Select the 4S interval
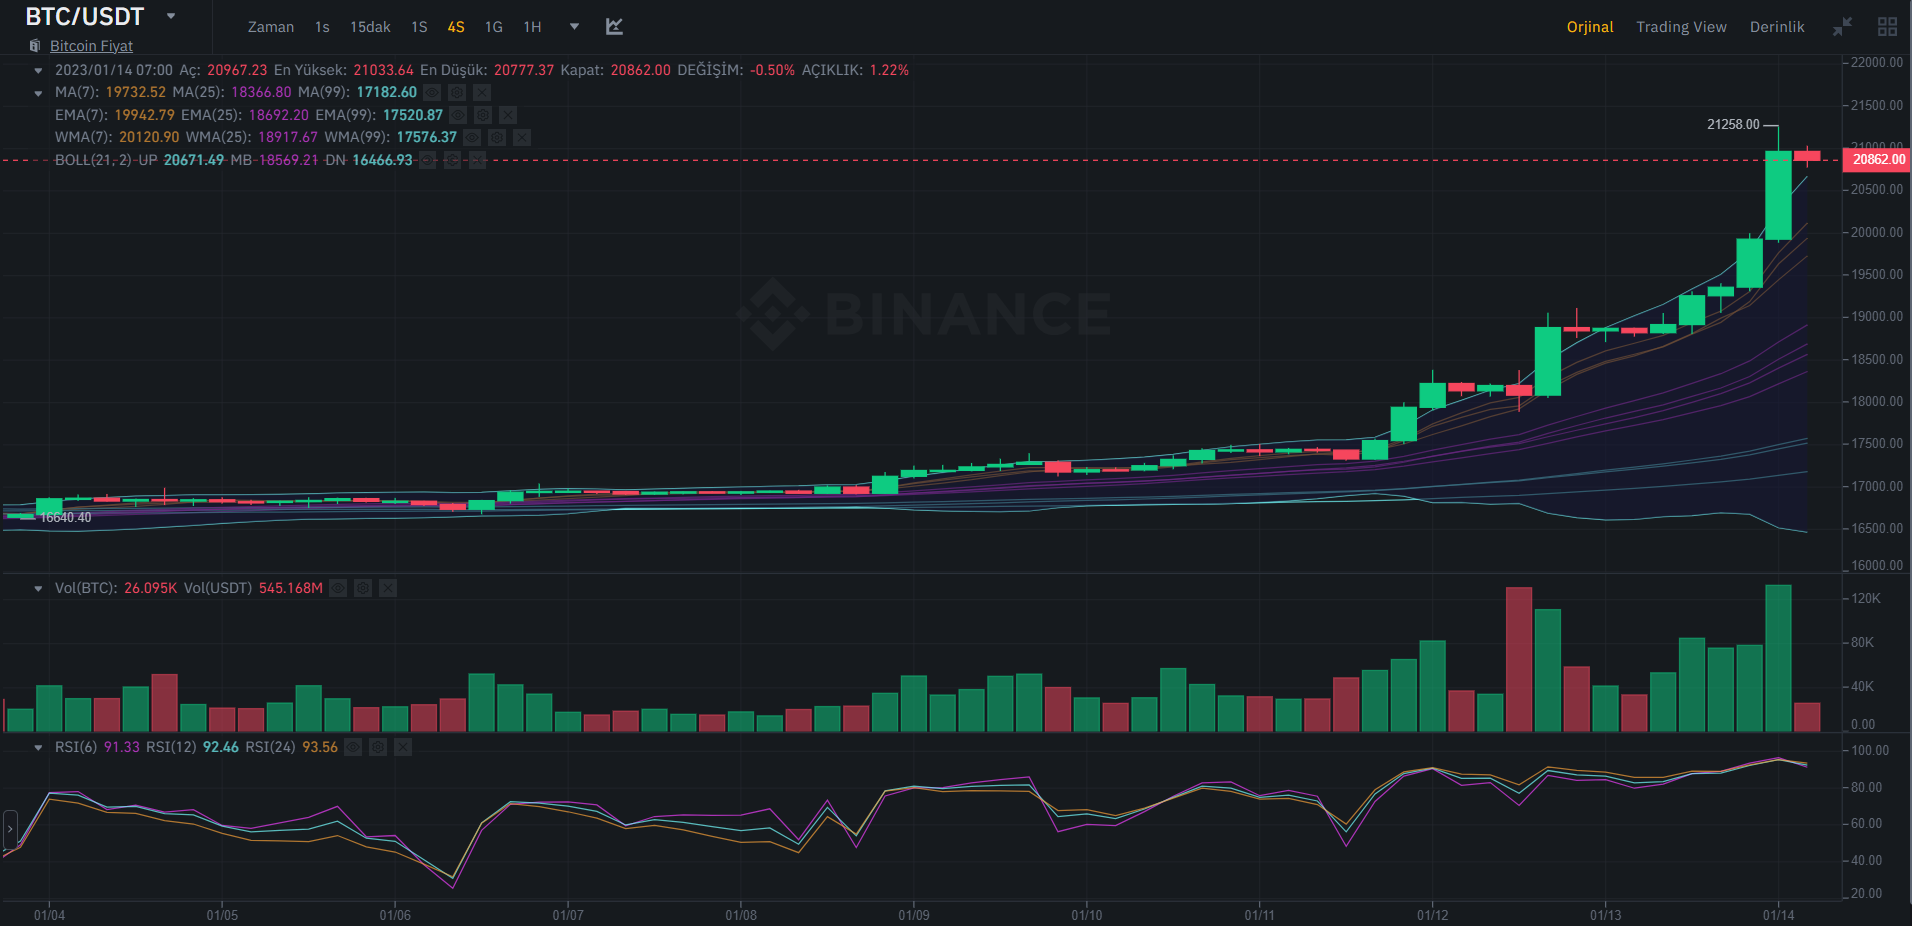 pyautogui.click(x=456, y=27)
